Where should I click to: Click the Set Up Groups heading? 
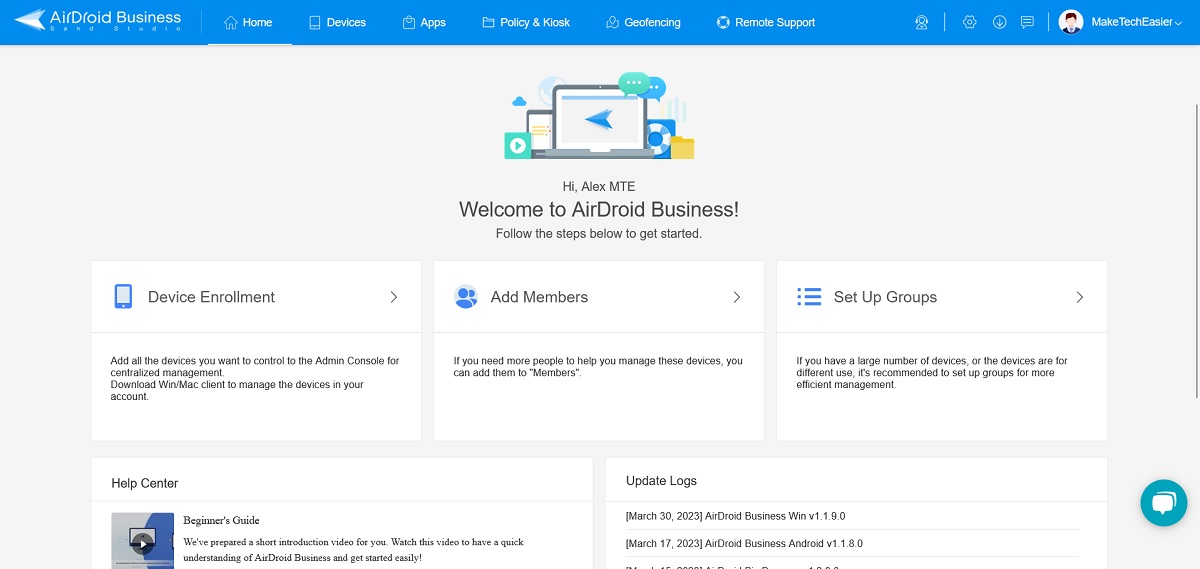click(885, 297)
